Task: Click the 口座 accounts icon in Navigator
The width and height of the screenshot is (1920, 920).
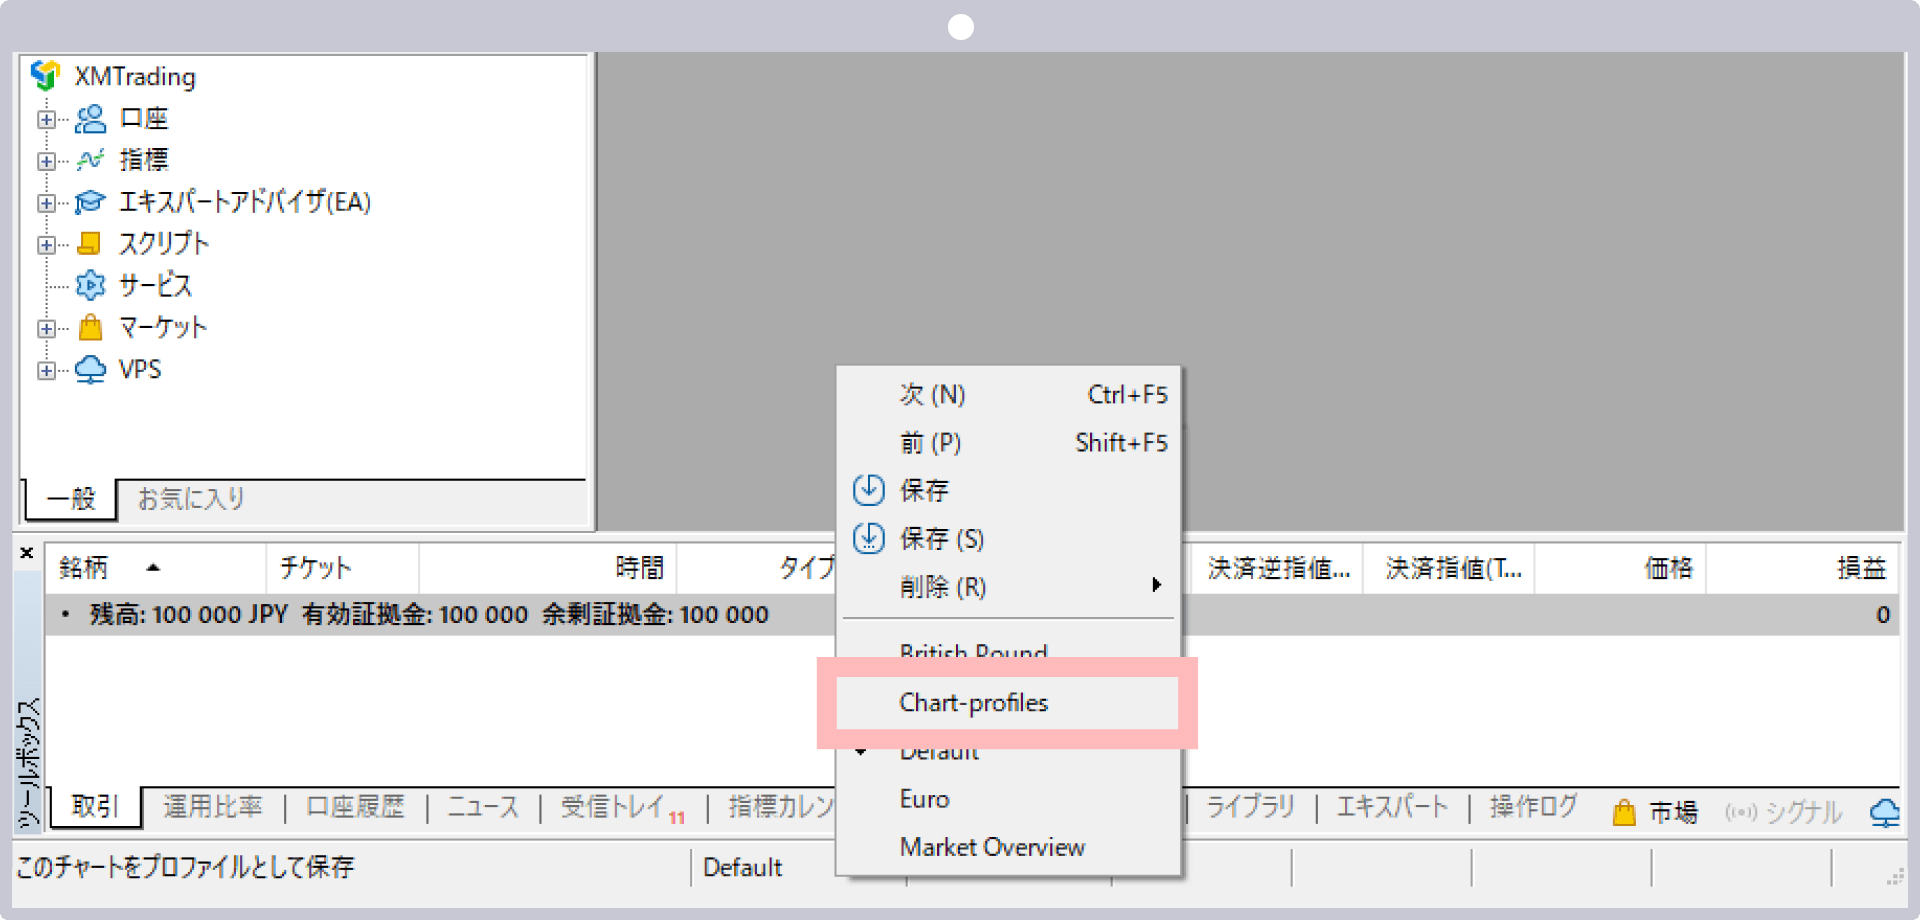Action: (x=90, y=118)
